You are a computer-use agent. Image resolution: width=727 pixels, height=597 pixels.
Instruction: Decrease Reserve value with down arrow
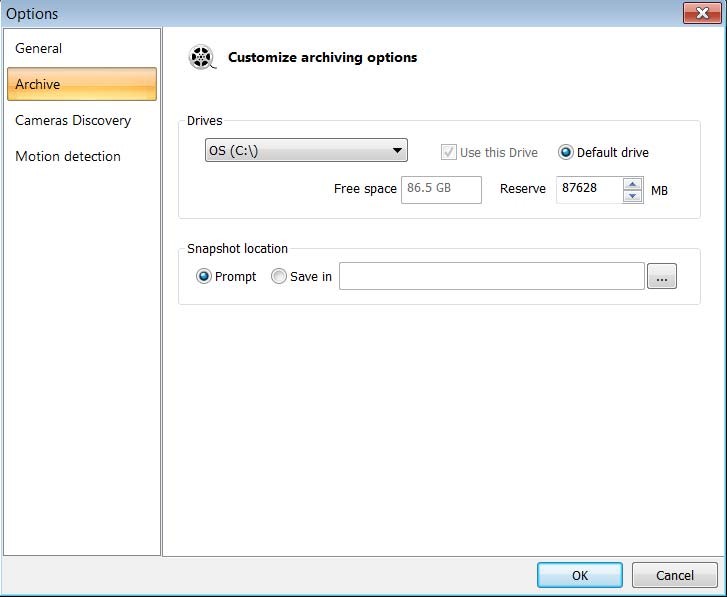click(x=632, y=196)
